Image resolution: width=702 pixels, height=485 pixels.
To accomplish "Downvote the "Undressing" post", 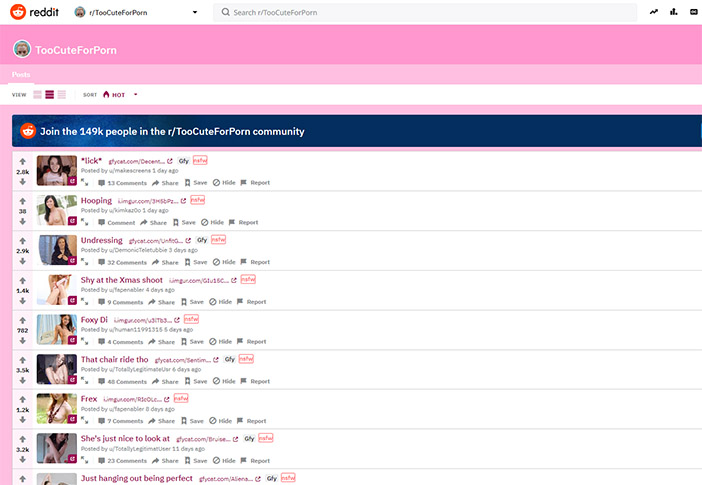I will 22,261.
